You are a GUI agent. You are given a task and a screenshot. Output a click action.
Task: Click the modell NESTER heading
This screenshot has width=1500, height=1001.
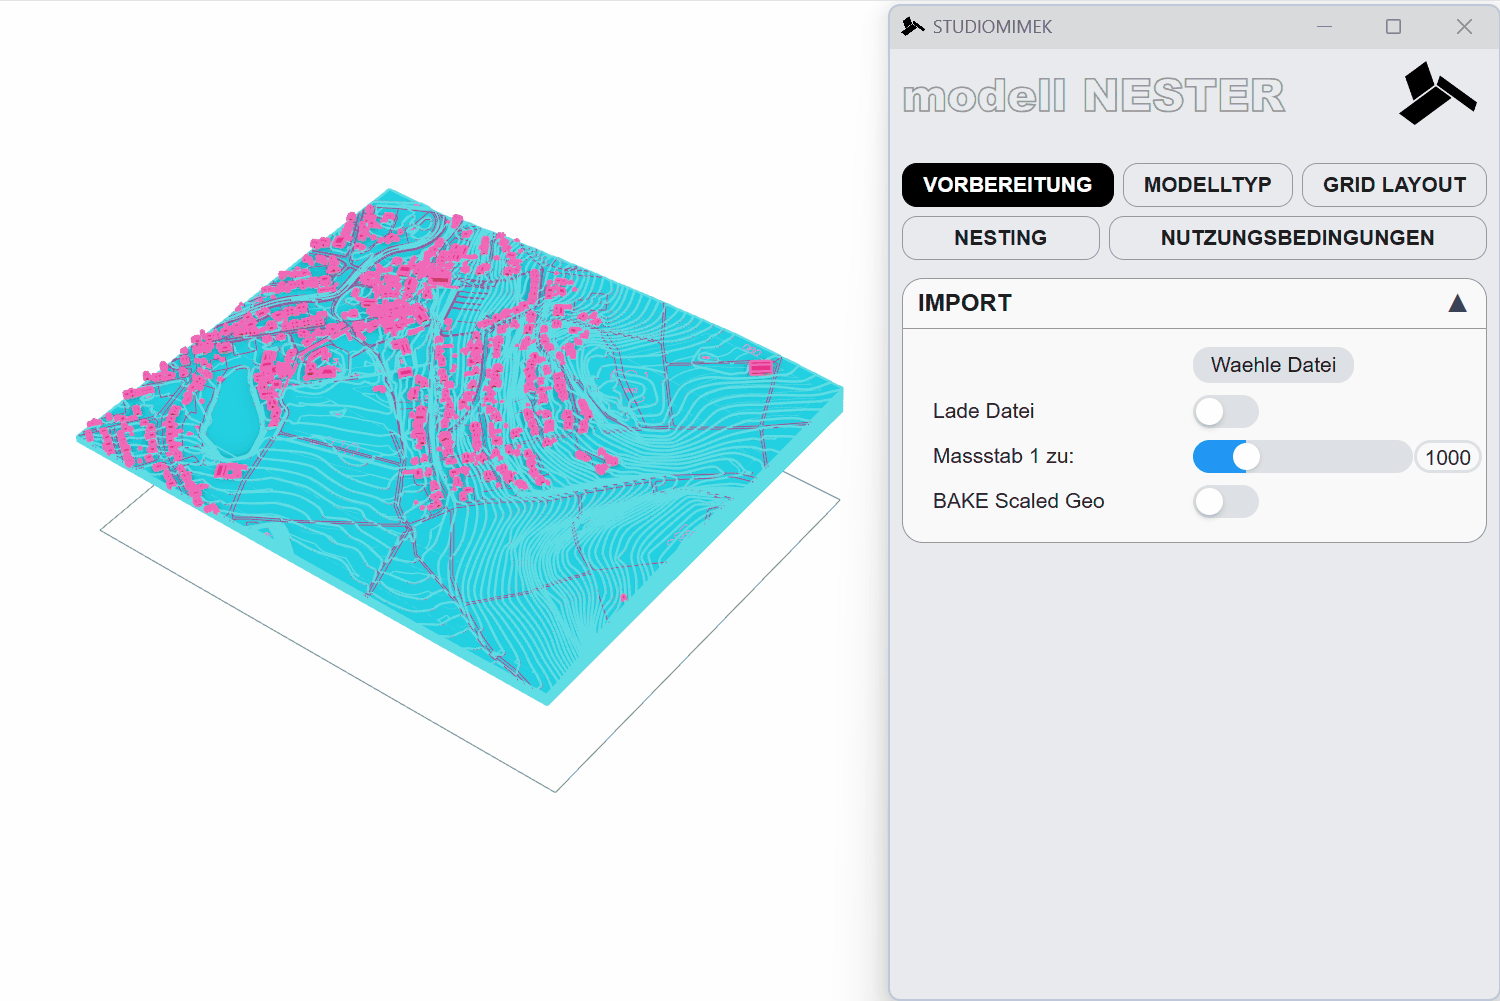coord(1094,96)
